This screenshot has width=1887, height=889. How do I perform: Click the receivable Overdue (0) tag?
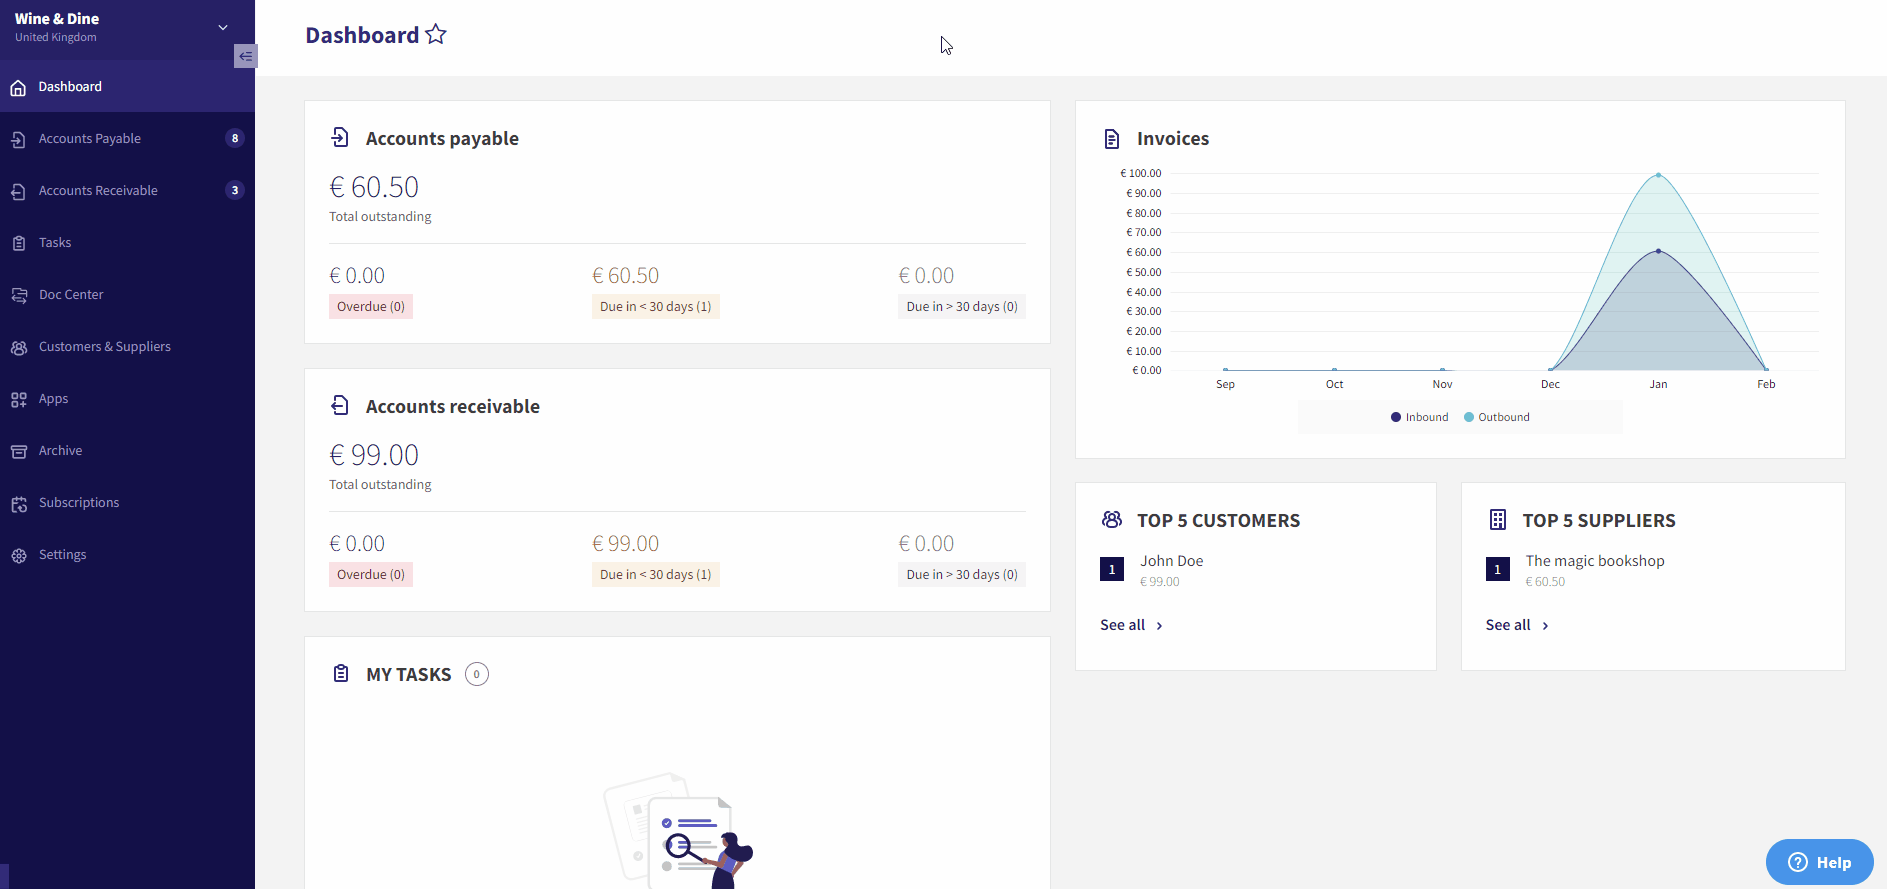tap(371, 575)
